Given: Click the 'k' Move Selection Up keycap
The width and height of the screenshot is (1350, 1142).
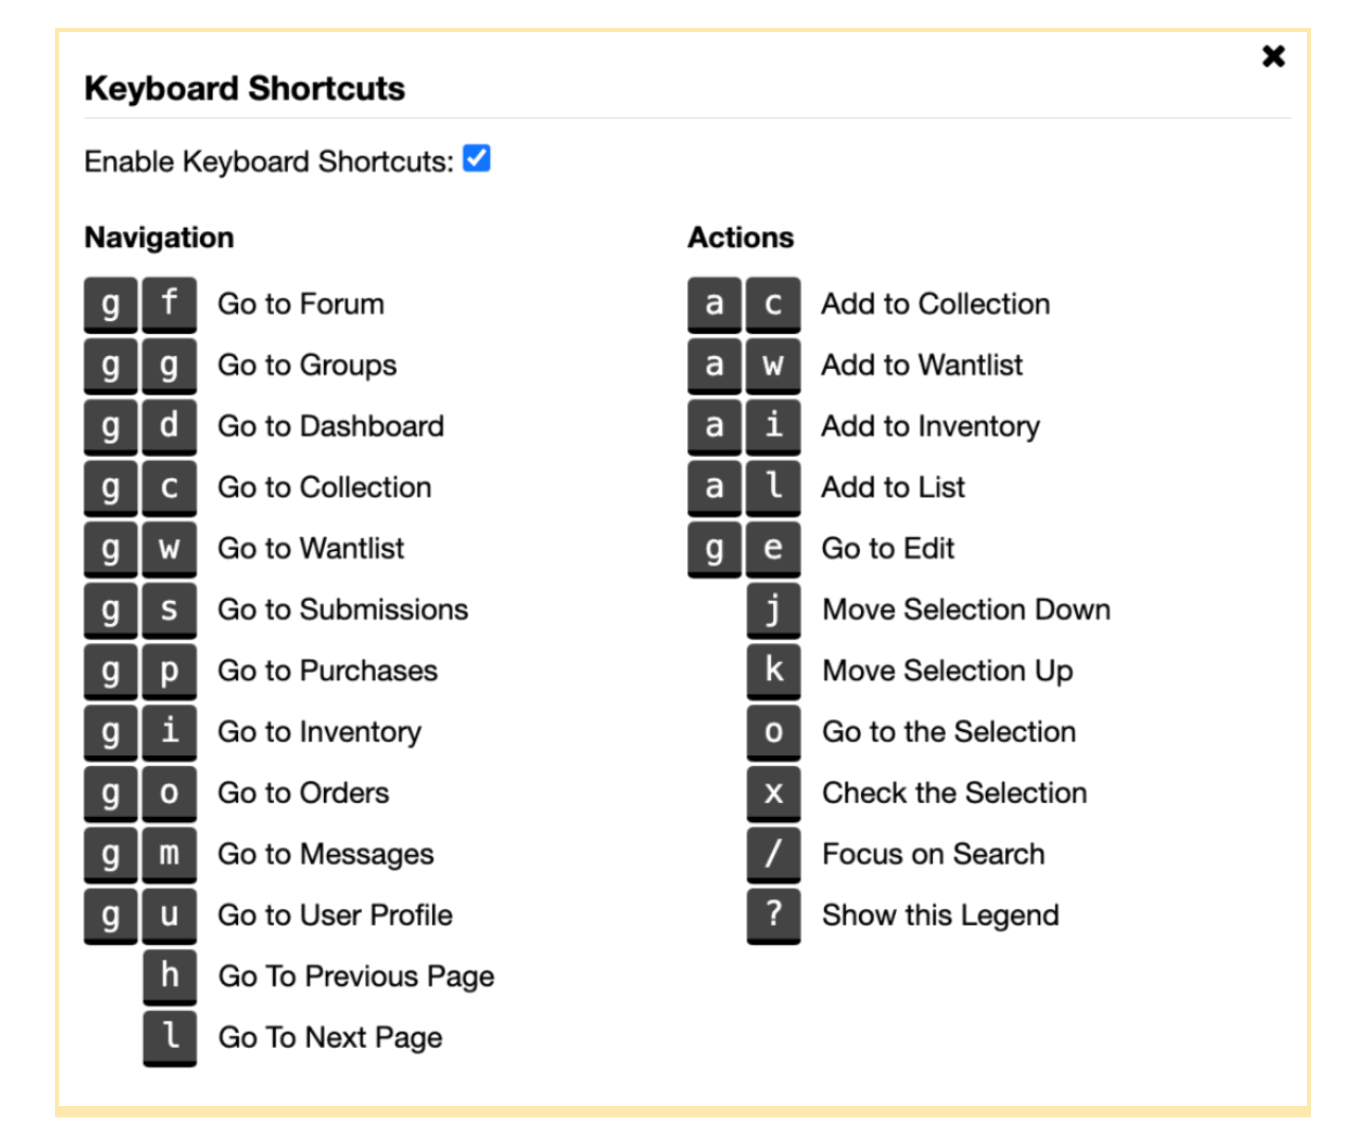Looking at the screenshot, I should (x=773, y=671).
